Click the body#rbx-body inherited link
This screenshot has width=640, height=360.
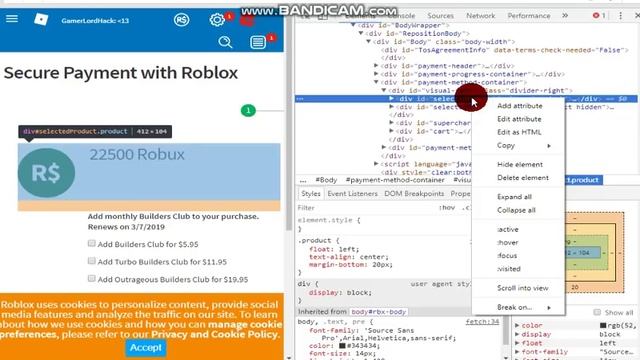point(378,312)
